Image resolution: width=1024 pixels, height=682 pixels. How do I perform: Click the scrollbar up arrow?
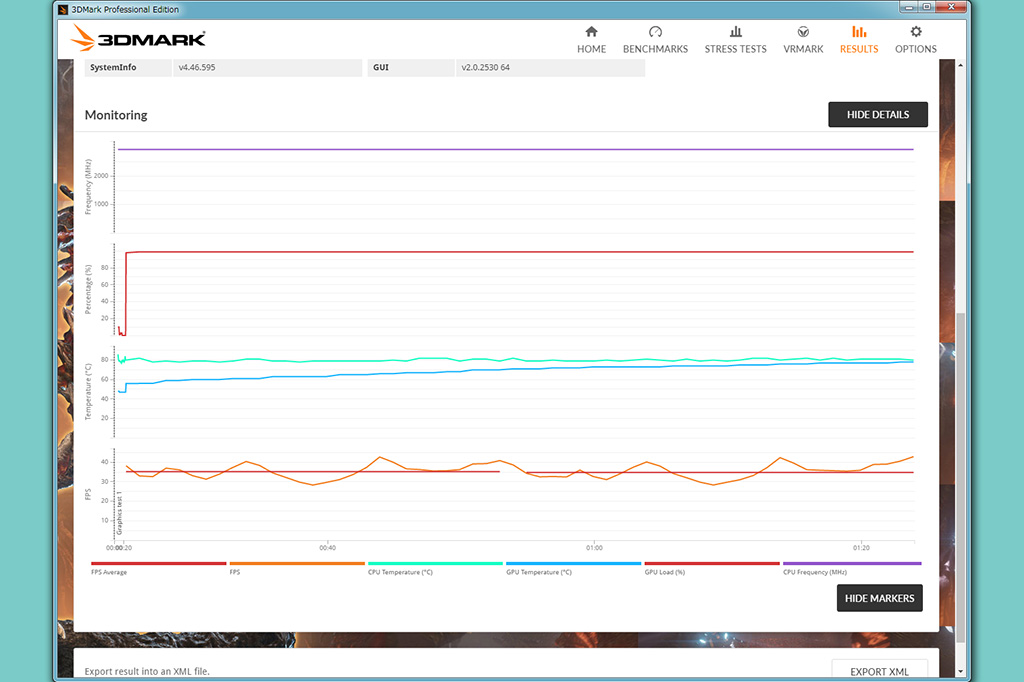pyautogui.click(x=960, y=65)
